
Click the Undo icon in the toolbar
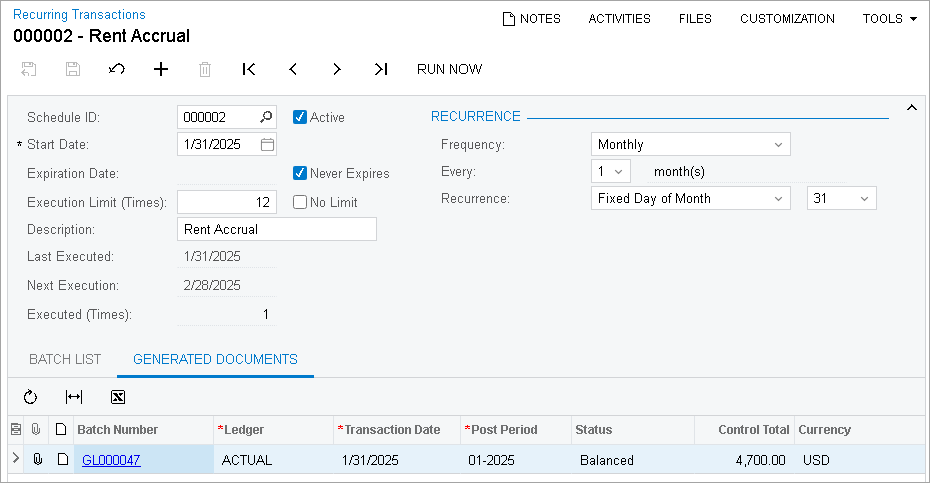[x=117, y=69]
